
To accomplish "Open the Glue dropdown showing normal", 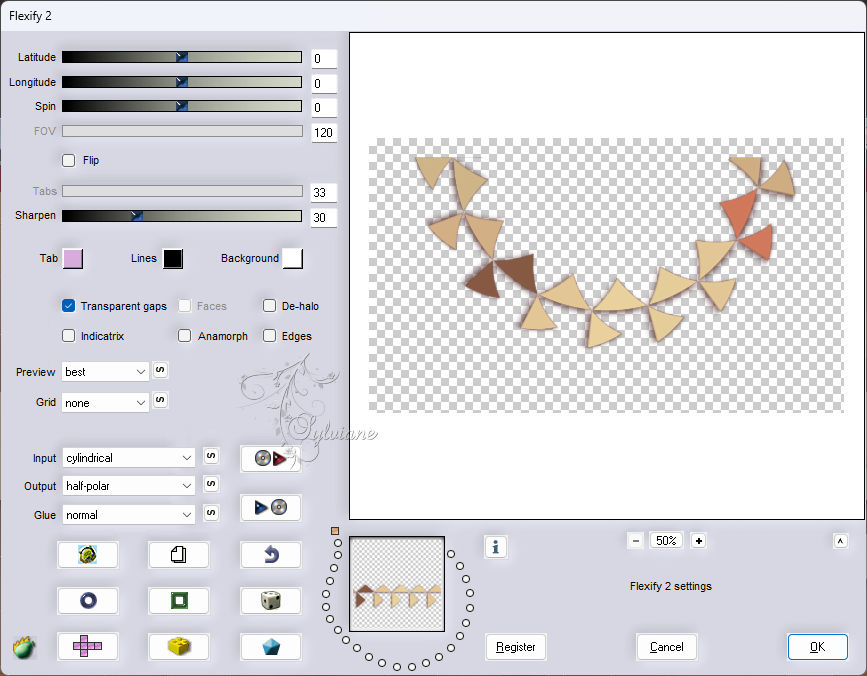I will (129, 515).
